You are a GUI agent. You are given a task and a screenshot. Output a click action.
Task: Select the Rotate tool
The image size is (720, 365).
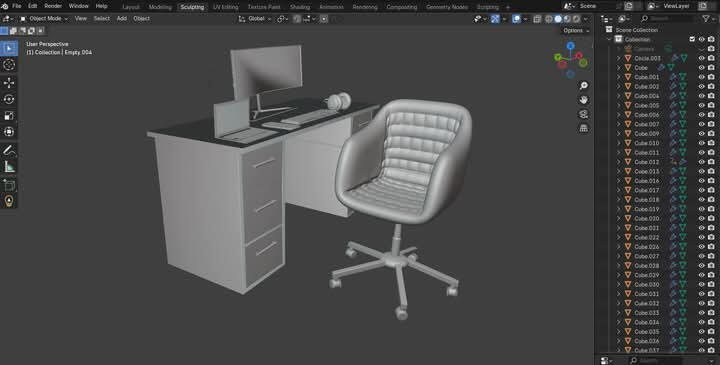pyautogui.click(x=9, y=99)
